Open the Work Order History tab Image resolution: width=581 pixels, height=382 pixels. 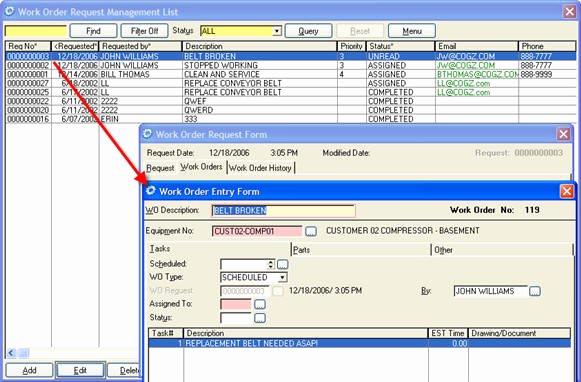click(x=260, y=168)
